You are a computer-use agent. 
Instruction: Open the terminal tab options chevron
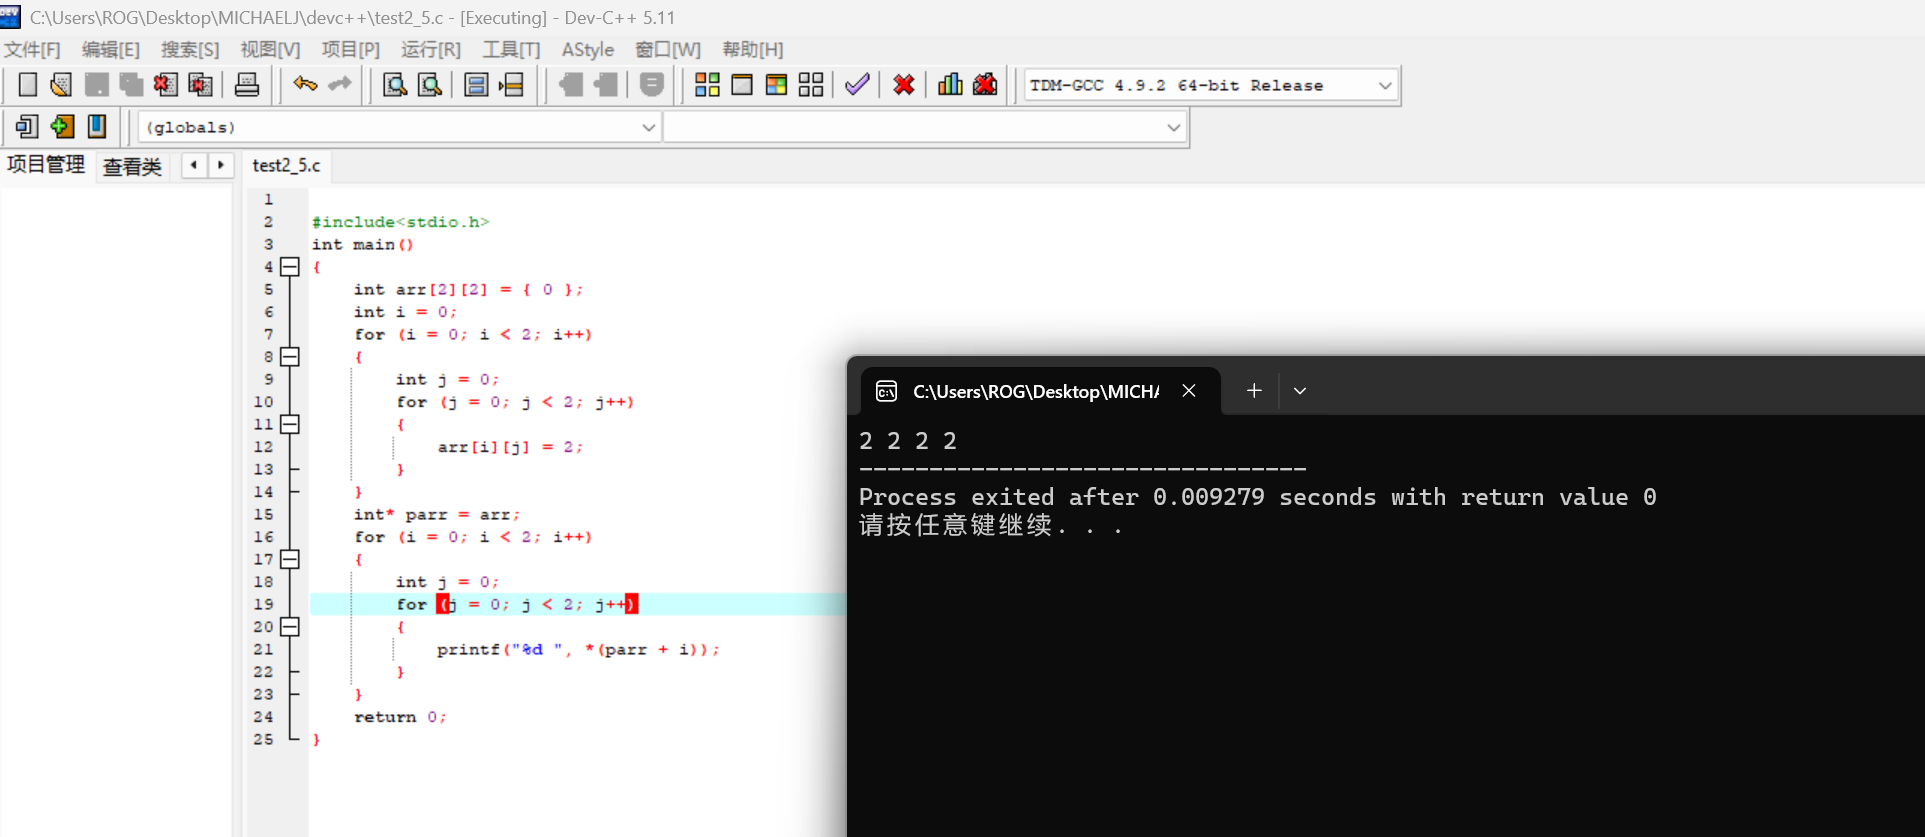pyautogui.click(x=1300, y=391)
